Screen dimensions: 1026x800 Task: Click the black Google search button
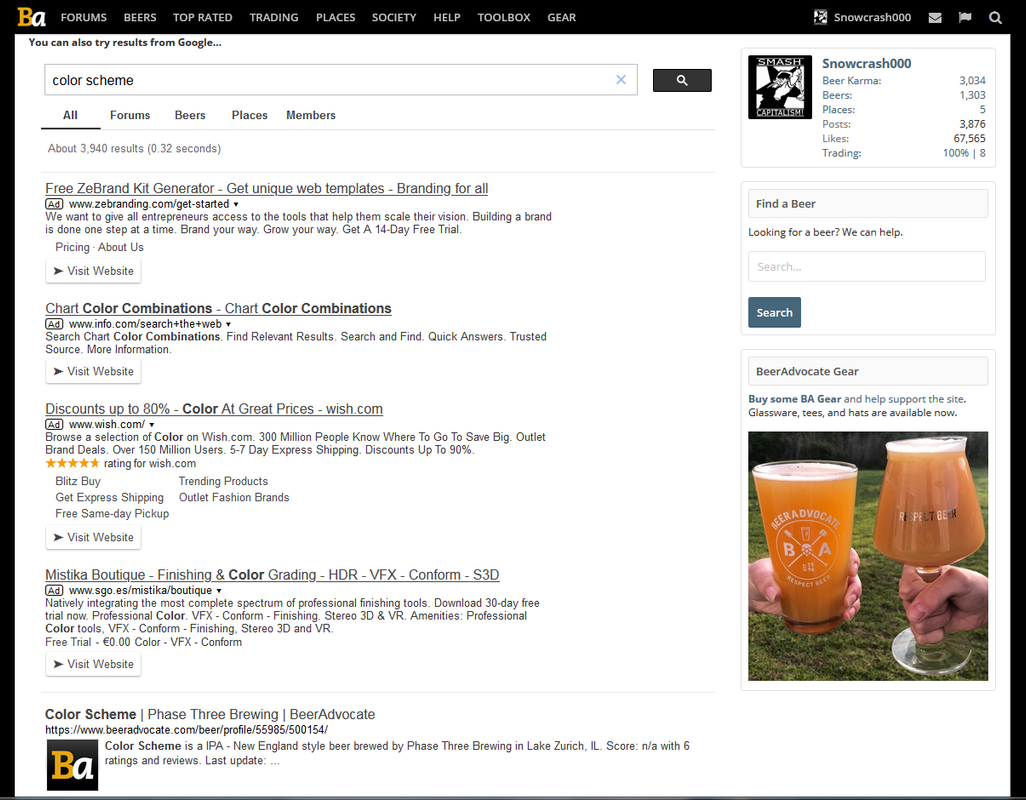pos(682,80)
